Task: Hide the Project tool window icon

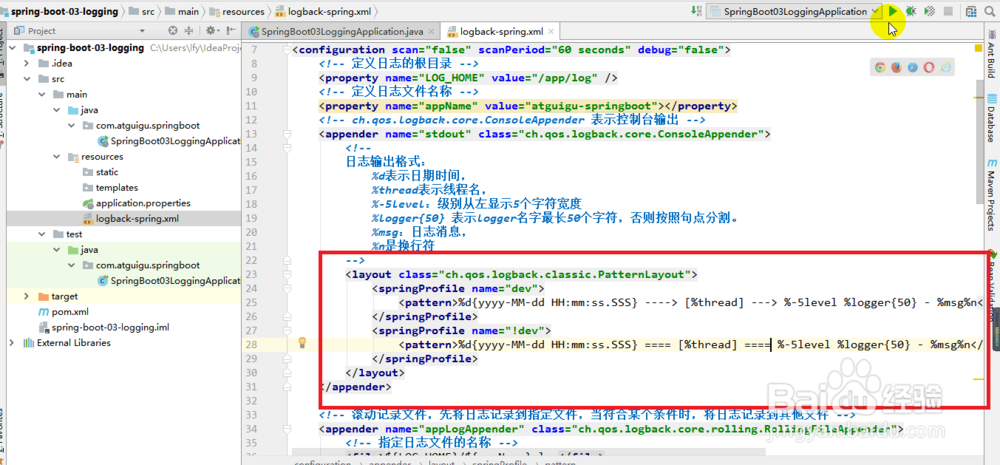Action: coord(230,31)
